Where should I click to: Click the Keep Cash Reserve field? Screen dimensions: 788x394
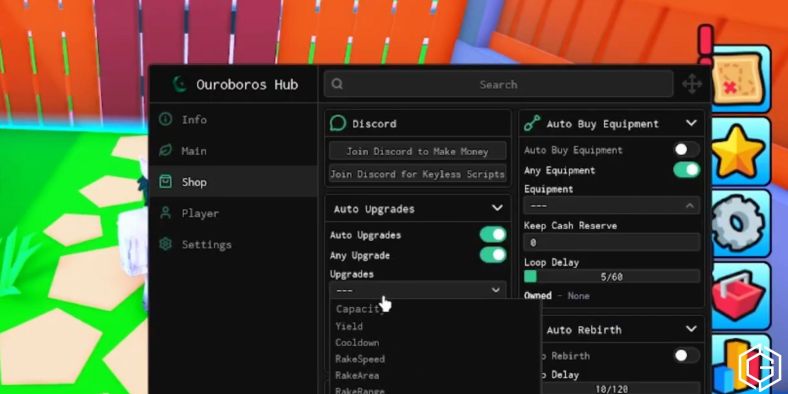tap(611, 242)
